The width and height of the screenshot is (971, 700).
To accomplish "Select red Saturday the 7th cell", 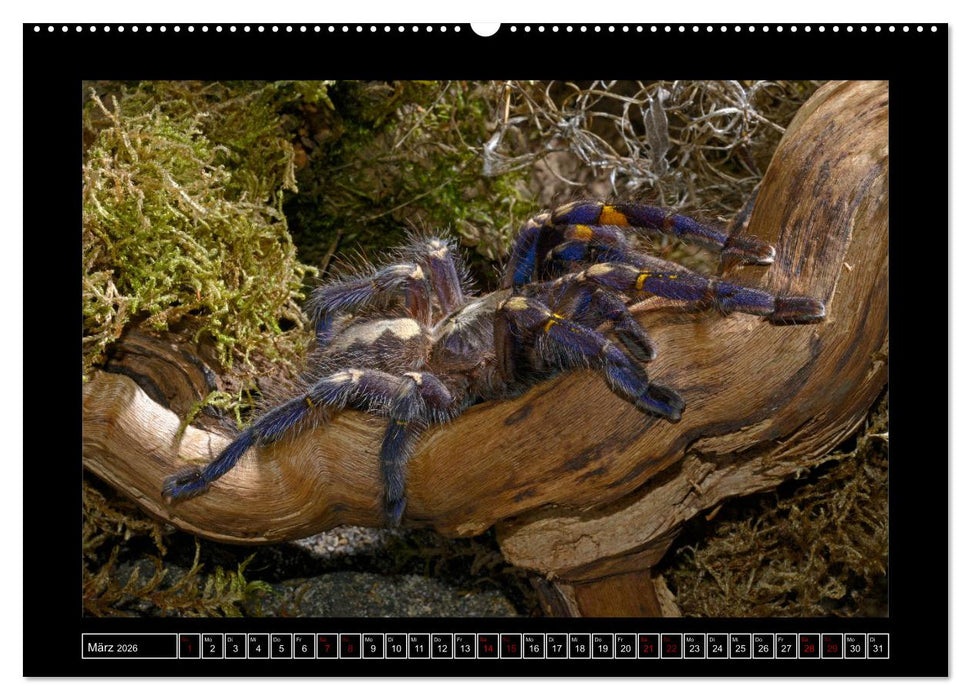I will coord(327,647).
